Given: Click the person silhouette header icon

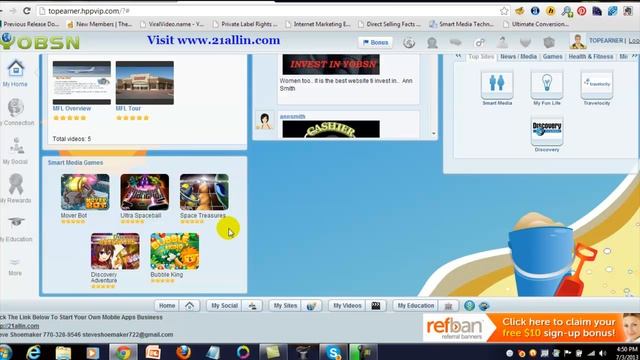Looking at the screenshot, I should 432,42.
